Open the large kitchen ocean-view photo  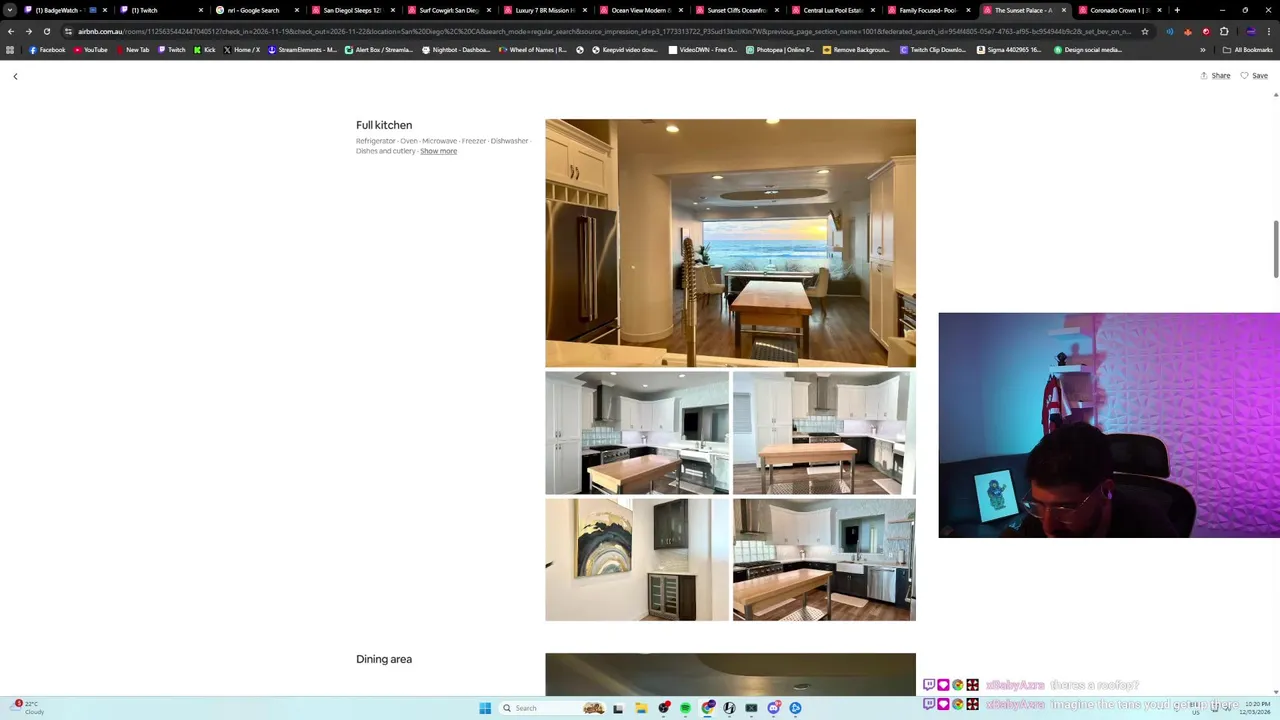point(730,243)
